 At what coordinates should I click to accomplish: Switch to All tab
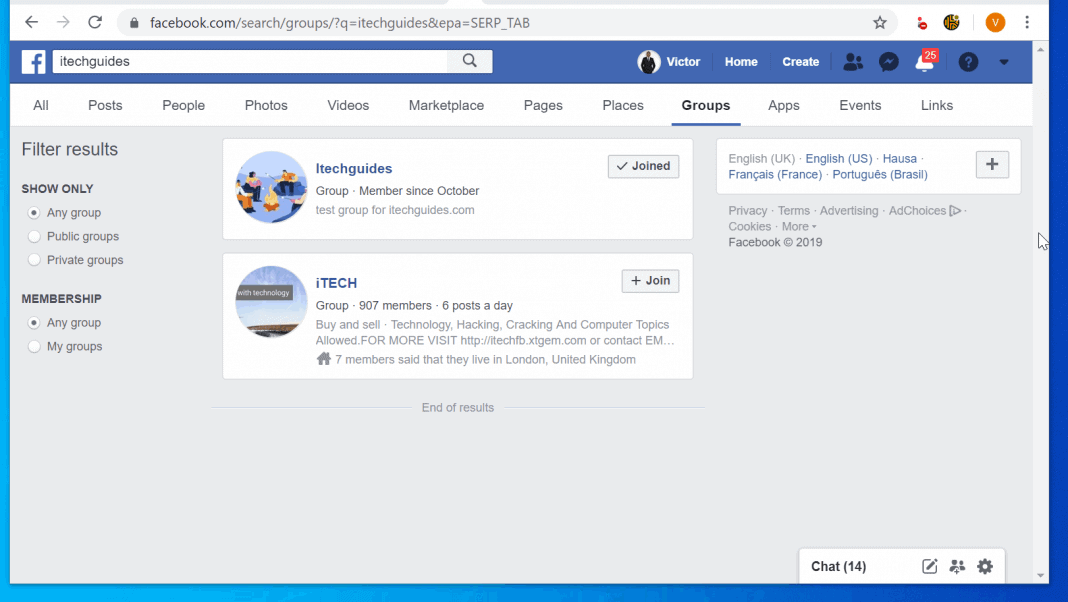click(41, 106)
